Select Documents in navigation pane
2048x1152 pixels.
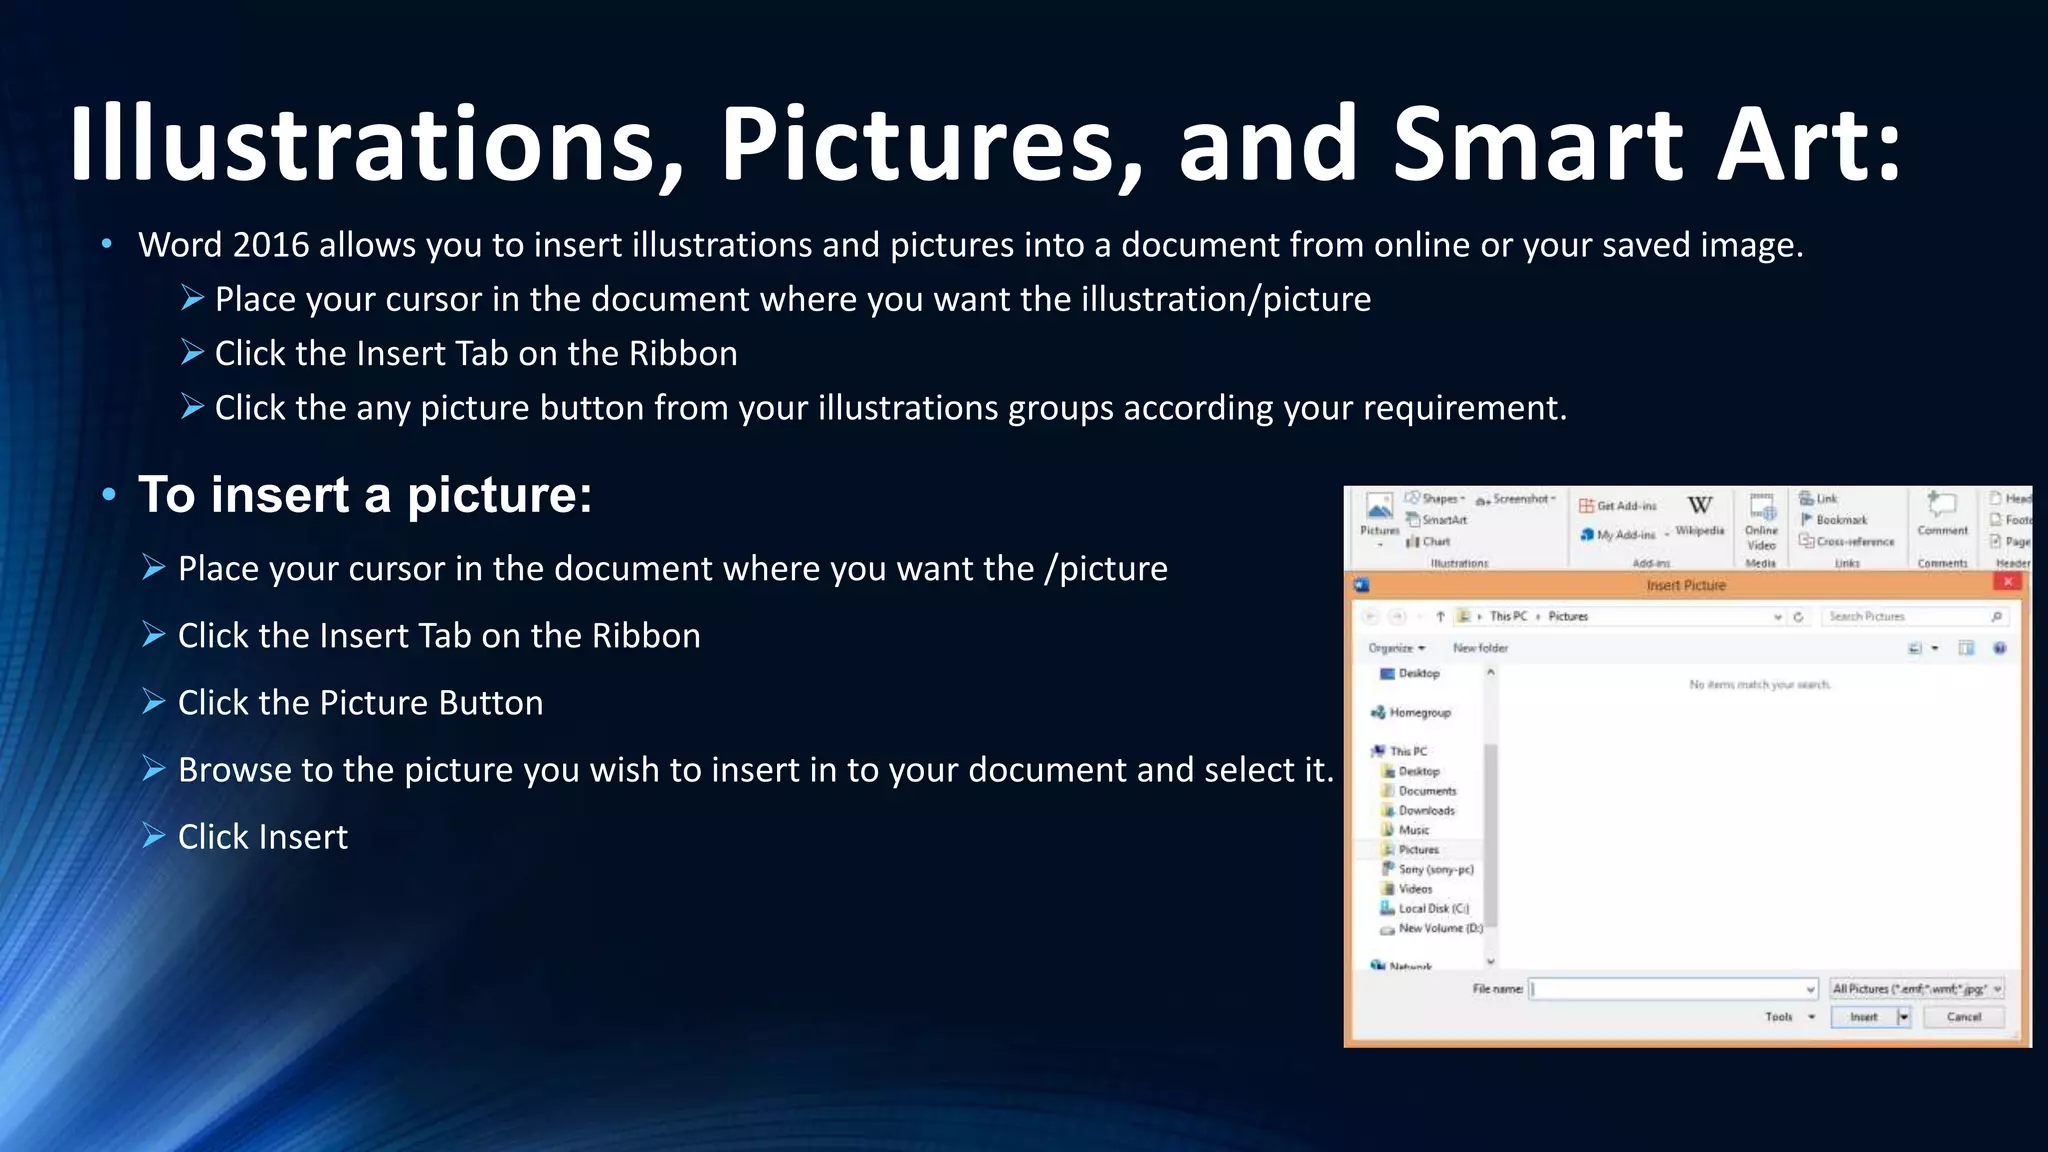(x=1419, y=791)
